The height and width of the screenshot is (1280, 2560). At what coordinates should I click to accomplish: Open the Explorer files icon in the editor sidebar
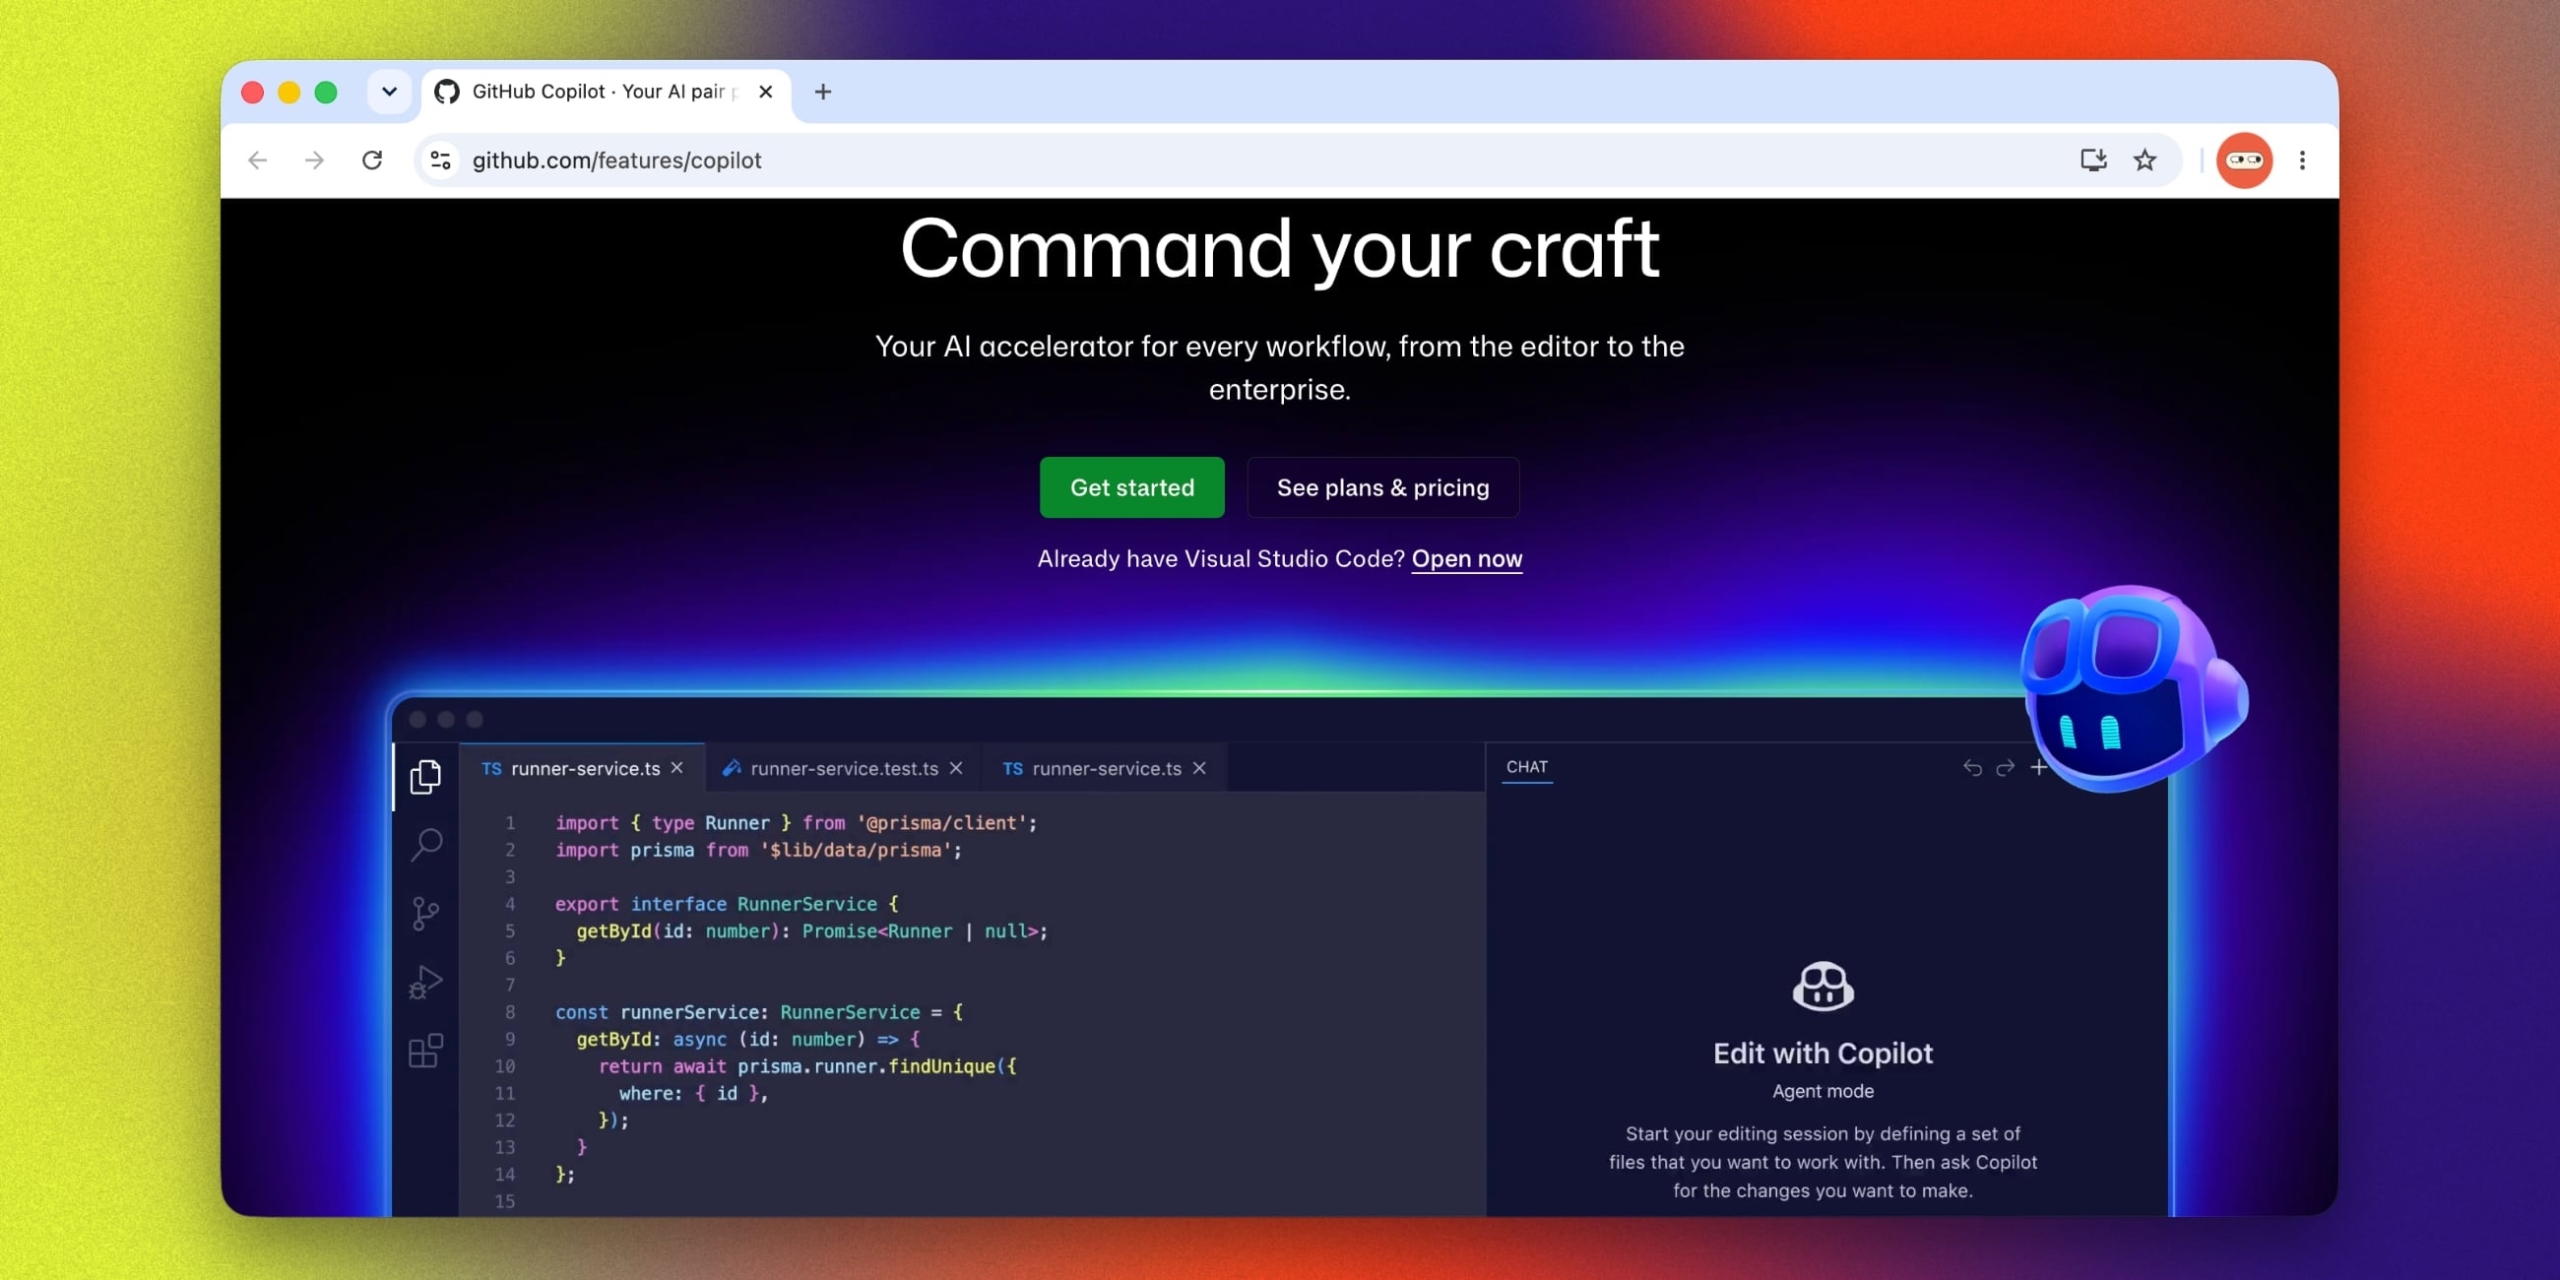point(426,776)
